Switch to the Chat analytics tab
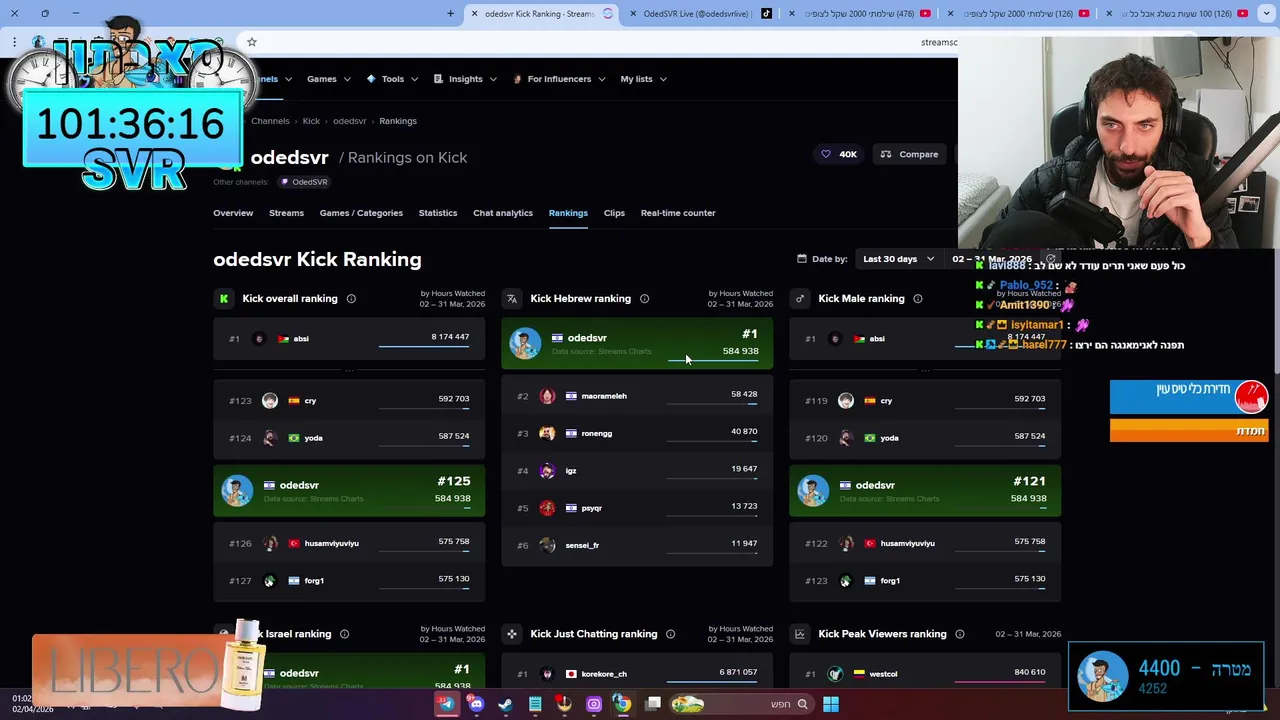Viewport: 1280px width, 720px height. (x=503, y=213)
